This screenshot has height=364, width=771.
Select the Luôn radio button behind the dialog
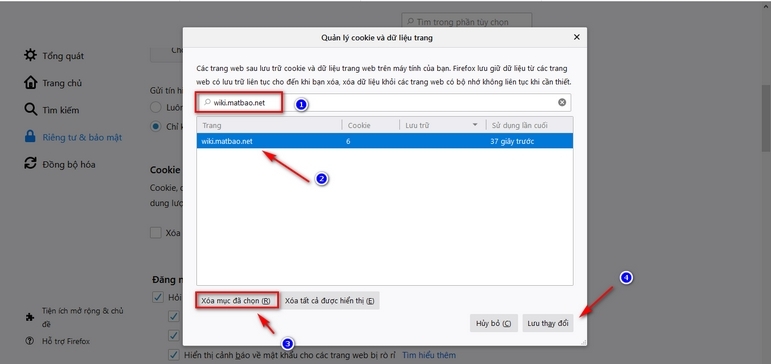(x=156, y=107)
